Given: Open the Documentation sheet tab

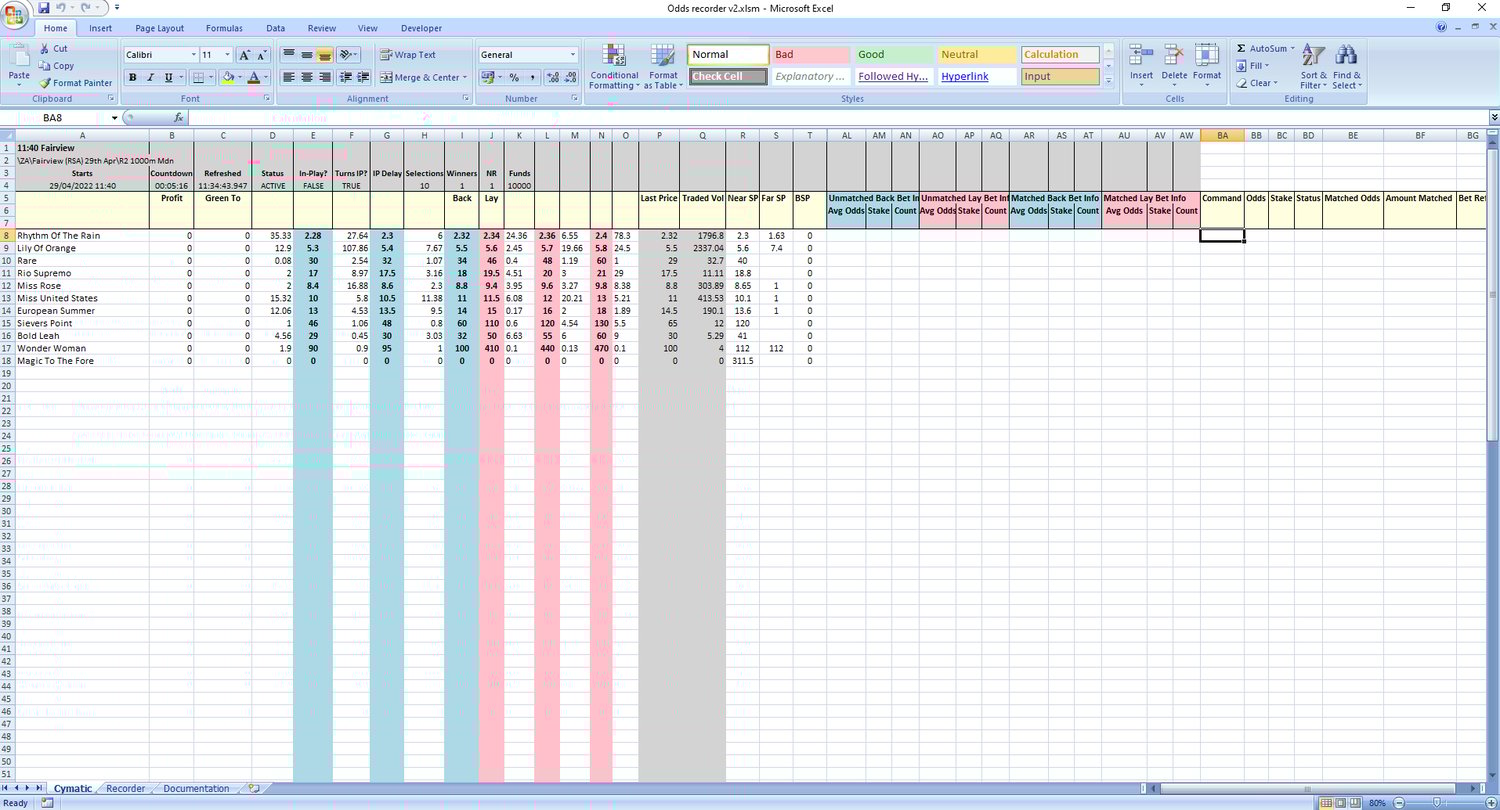Looking at the screenshot, I should point(196,789).
